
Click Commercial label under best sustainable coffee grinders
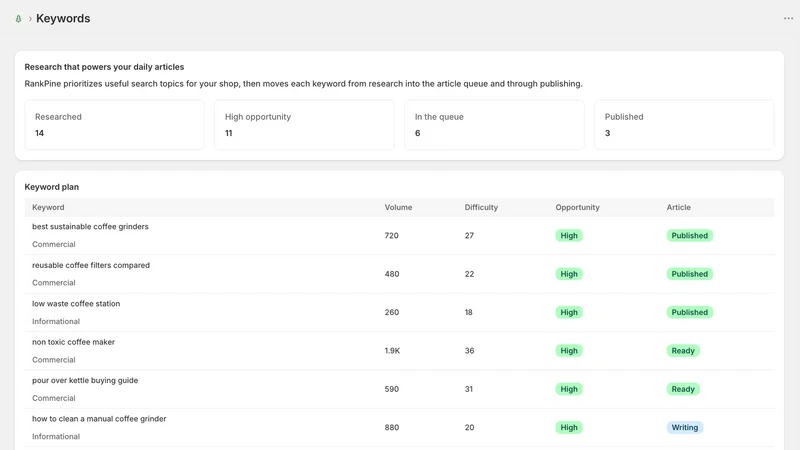click(x=54, y=244)
